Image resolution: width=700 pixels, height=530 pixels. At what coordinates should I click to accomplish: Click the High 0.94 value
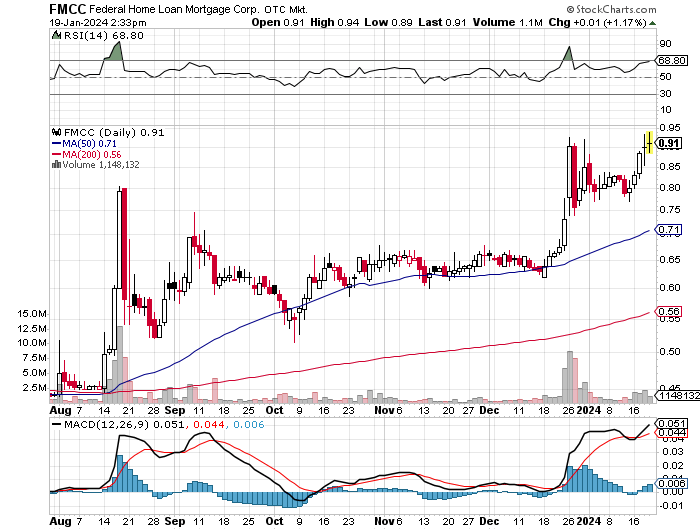point(334,22)
